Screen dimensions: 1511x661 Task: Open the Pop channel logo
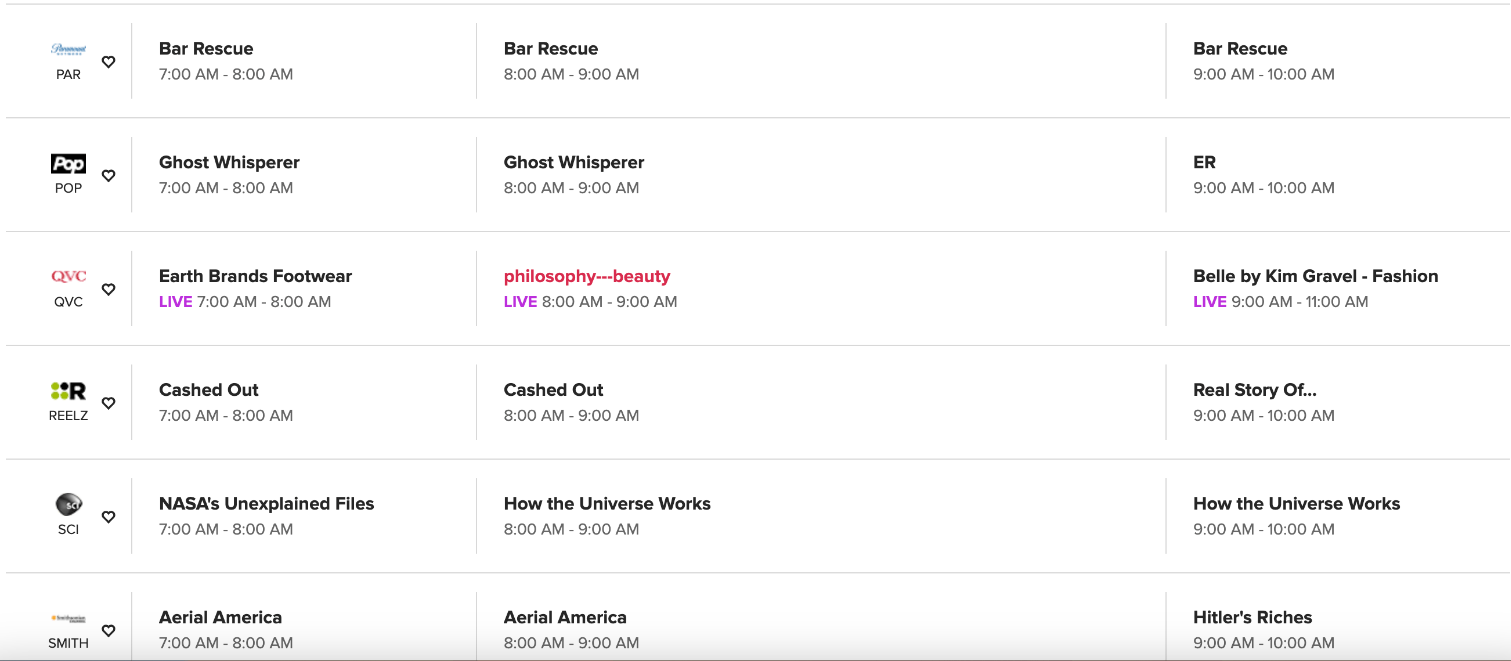coord(68,164)
